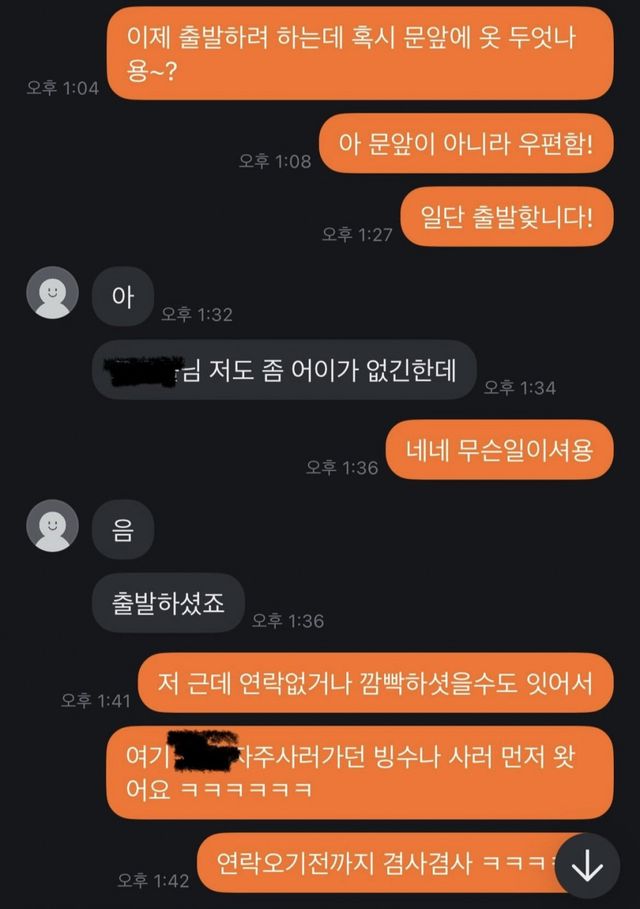Click the 오후 1:34 timestamp
The width and height of the screenshot is (640, 909).
[520, 388]
